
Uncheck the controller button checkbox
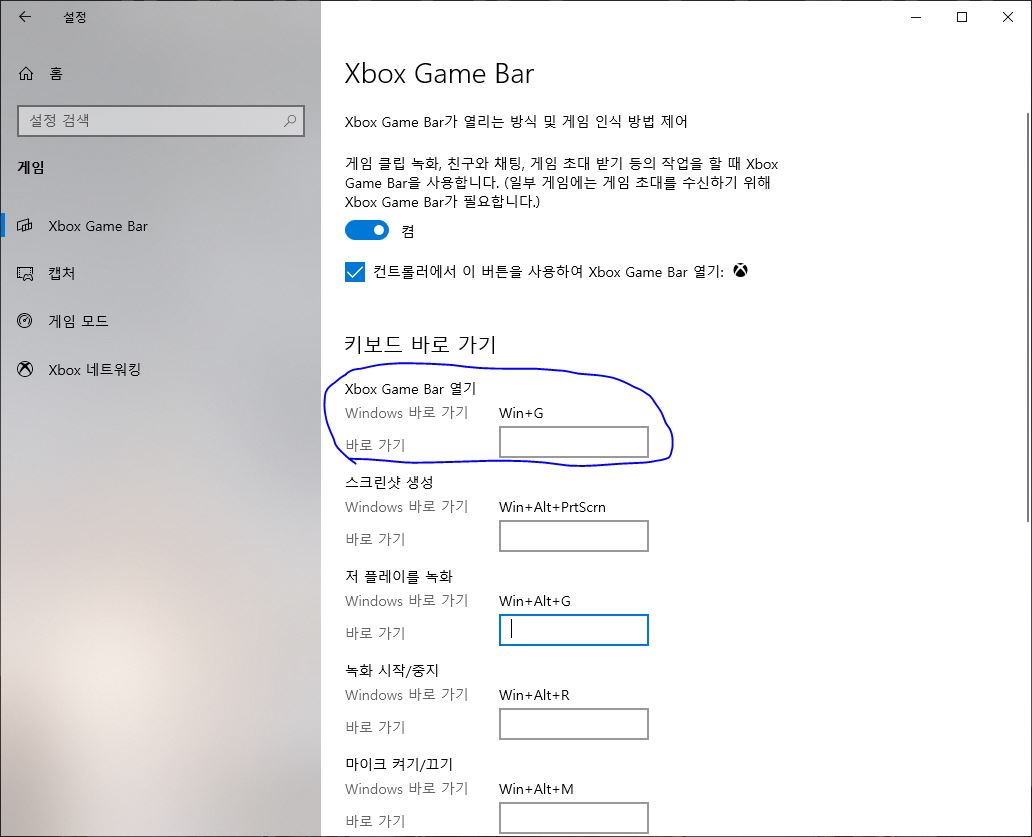pos(355,272)
